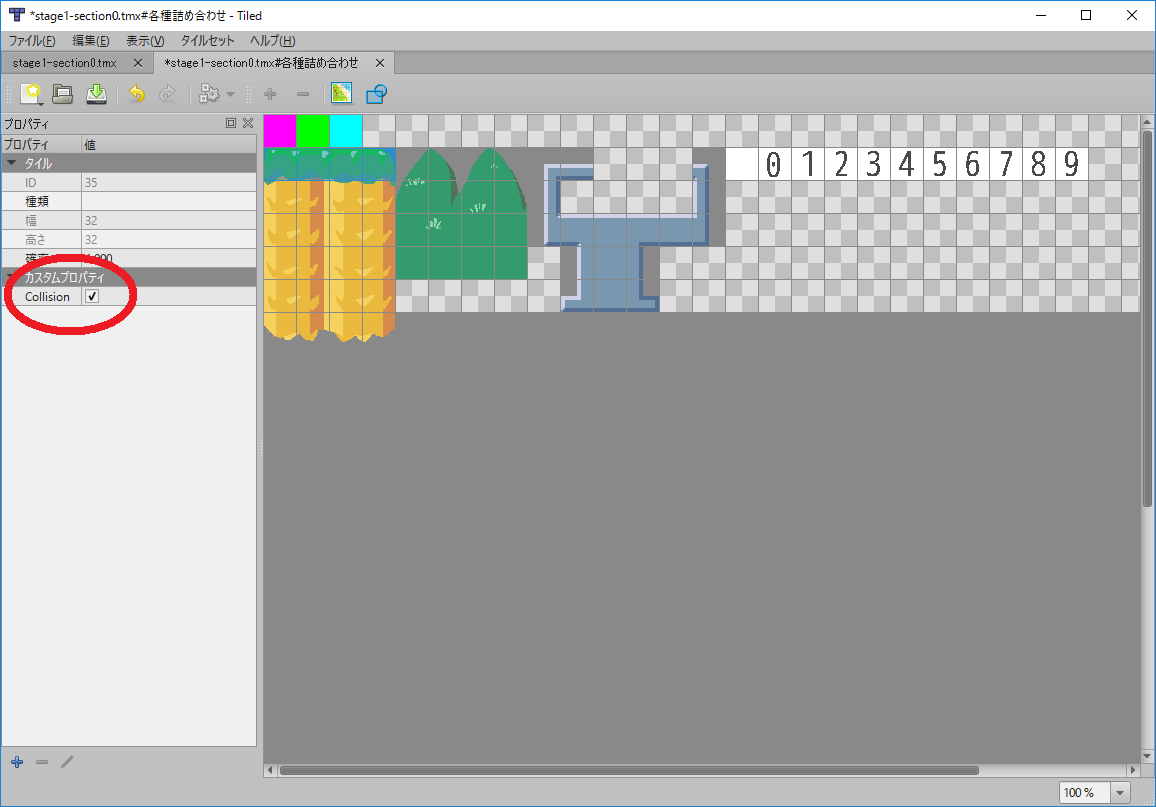The height and width of the screenshot is (807, 1156).
Task: Click the tileset image toolbar icon
Action: click(341, 93)
